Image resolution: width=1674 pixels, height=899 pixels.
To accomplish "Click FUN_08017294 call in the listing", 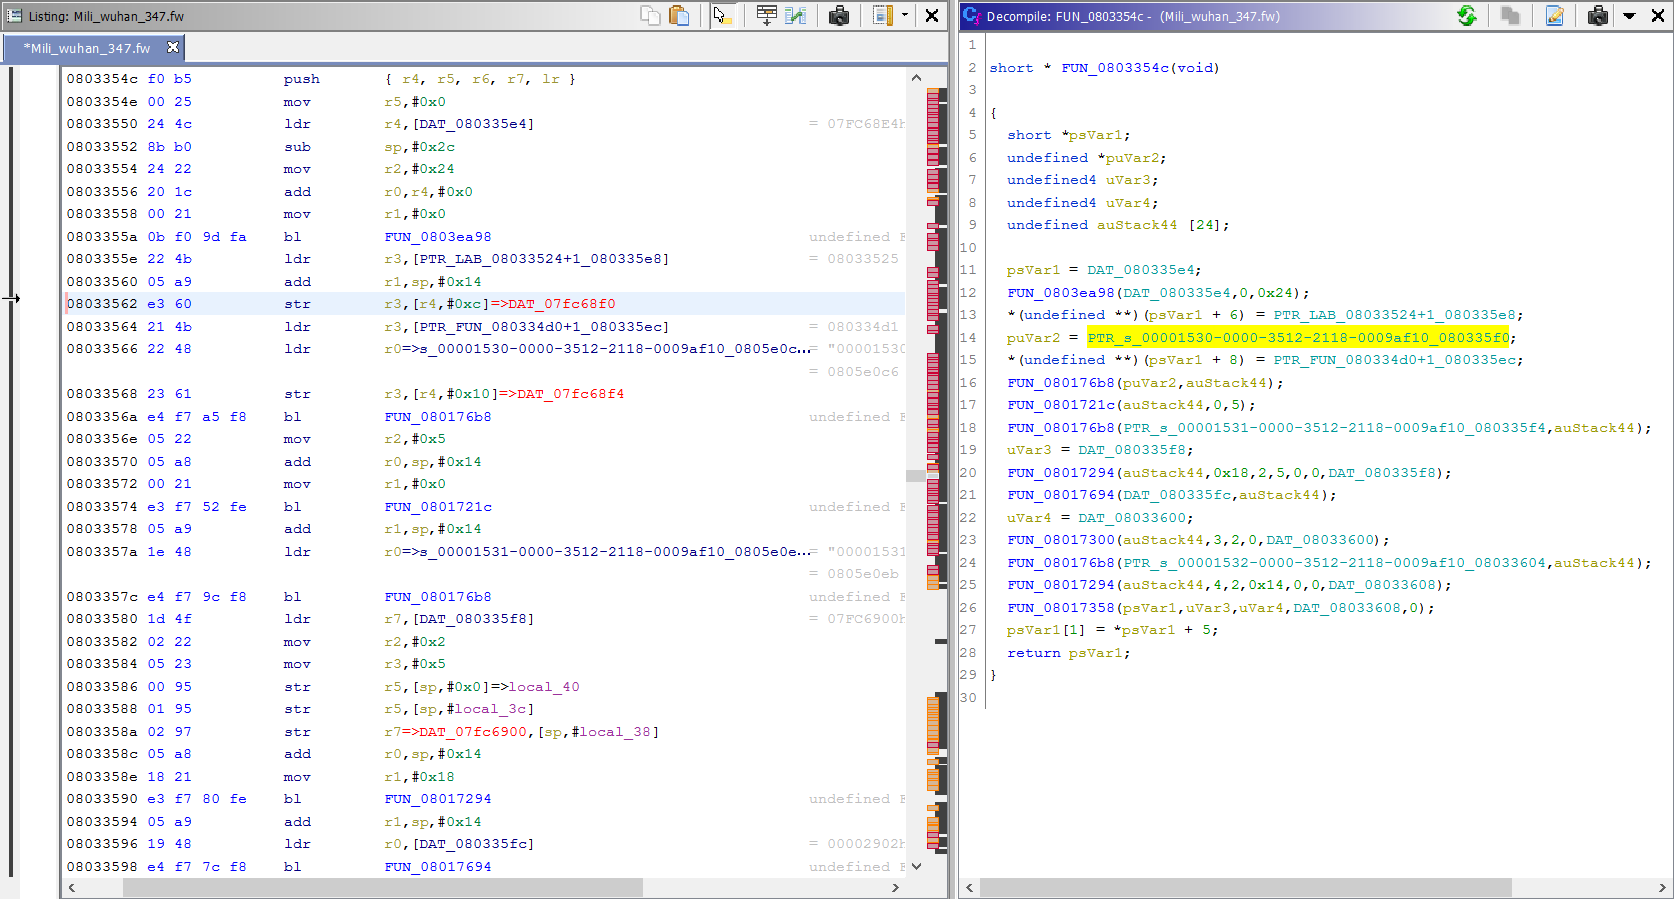I will click(438, 799).
